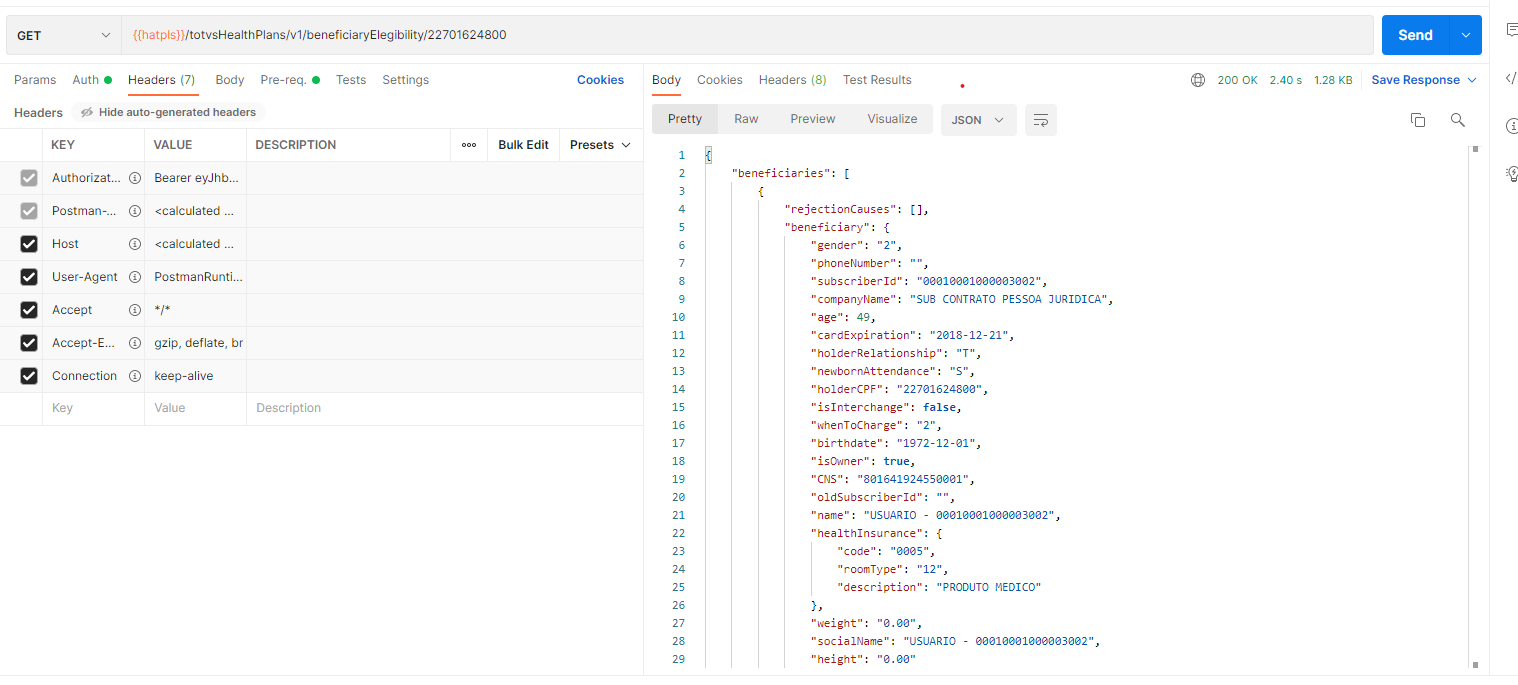This screenshot has width=1518, height=685.
Task: Uncheck the Host header checkbox
Action: (29, 244)
